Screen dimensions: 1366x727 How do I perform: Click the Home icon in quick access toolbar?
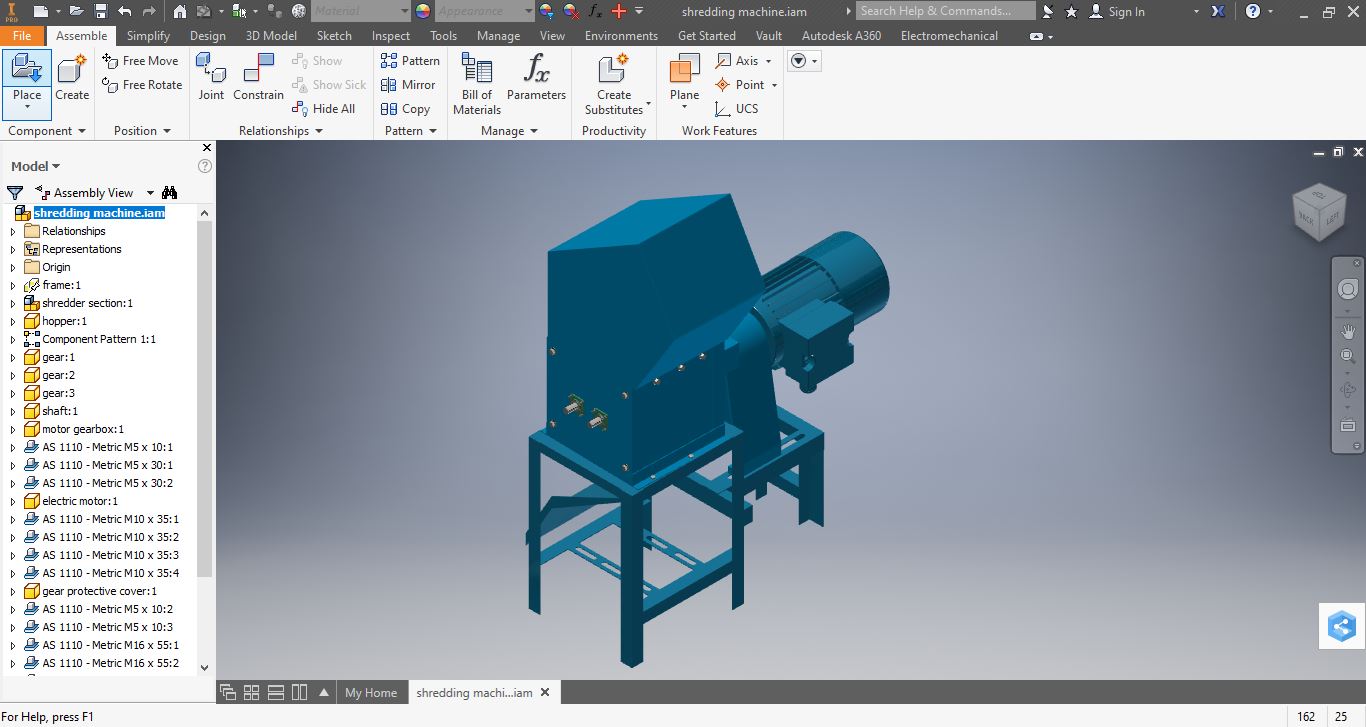pos(180,12)
